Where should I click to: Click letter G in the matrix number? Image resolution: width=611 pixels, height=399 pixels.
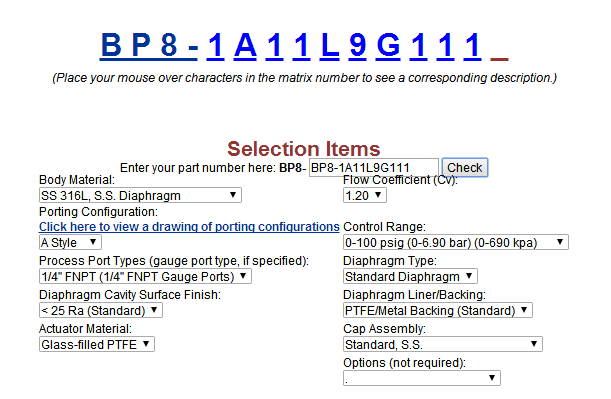pyautogui.click(x=388, y=46)
